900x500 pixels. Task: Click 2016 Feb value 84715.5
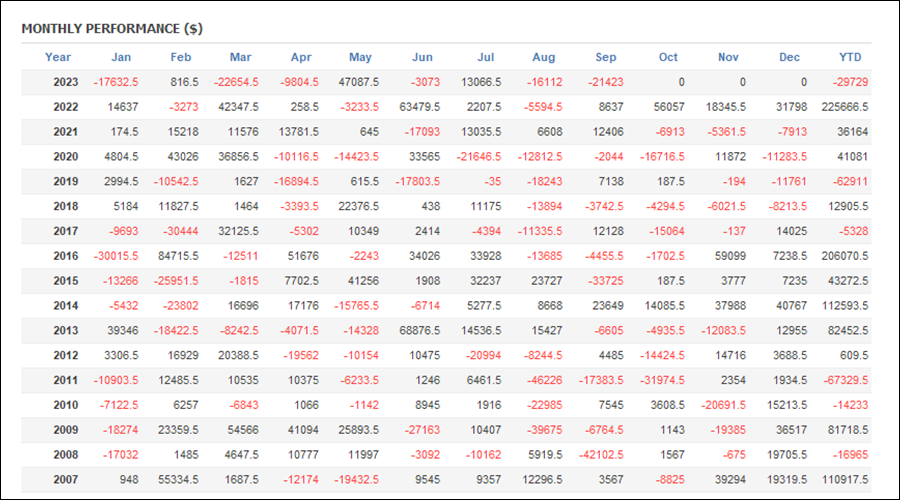click(179, 256)
